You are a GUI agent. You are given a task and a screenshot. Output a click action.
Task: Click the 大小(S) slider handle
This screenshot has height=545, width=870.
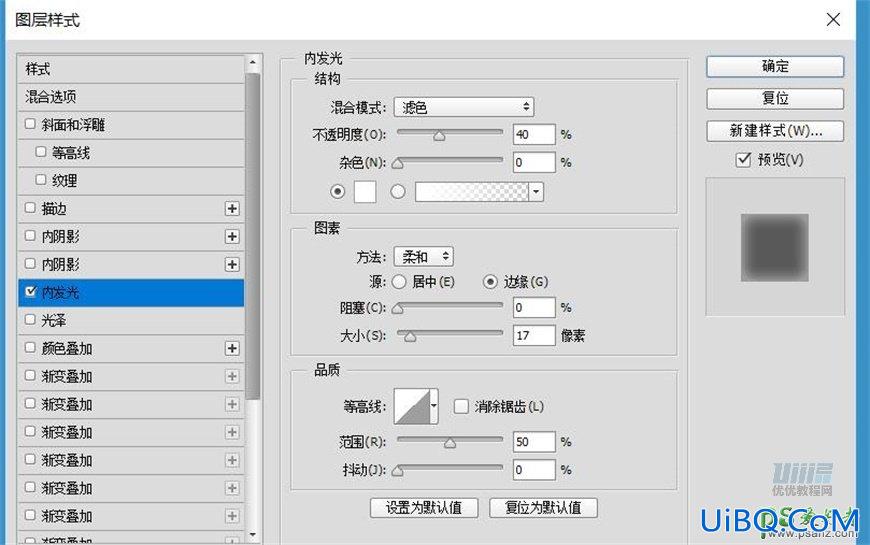410,337
